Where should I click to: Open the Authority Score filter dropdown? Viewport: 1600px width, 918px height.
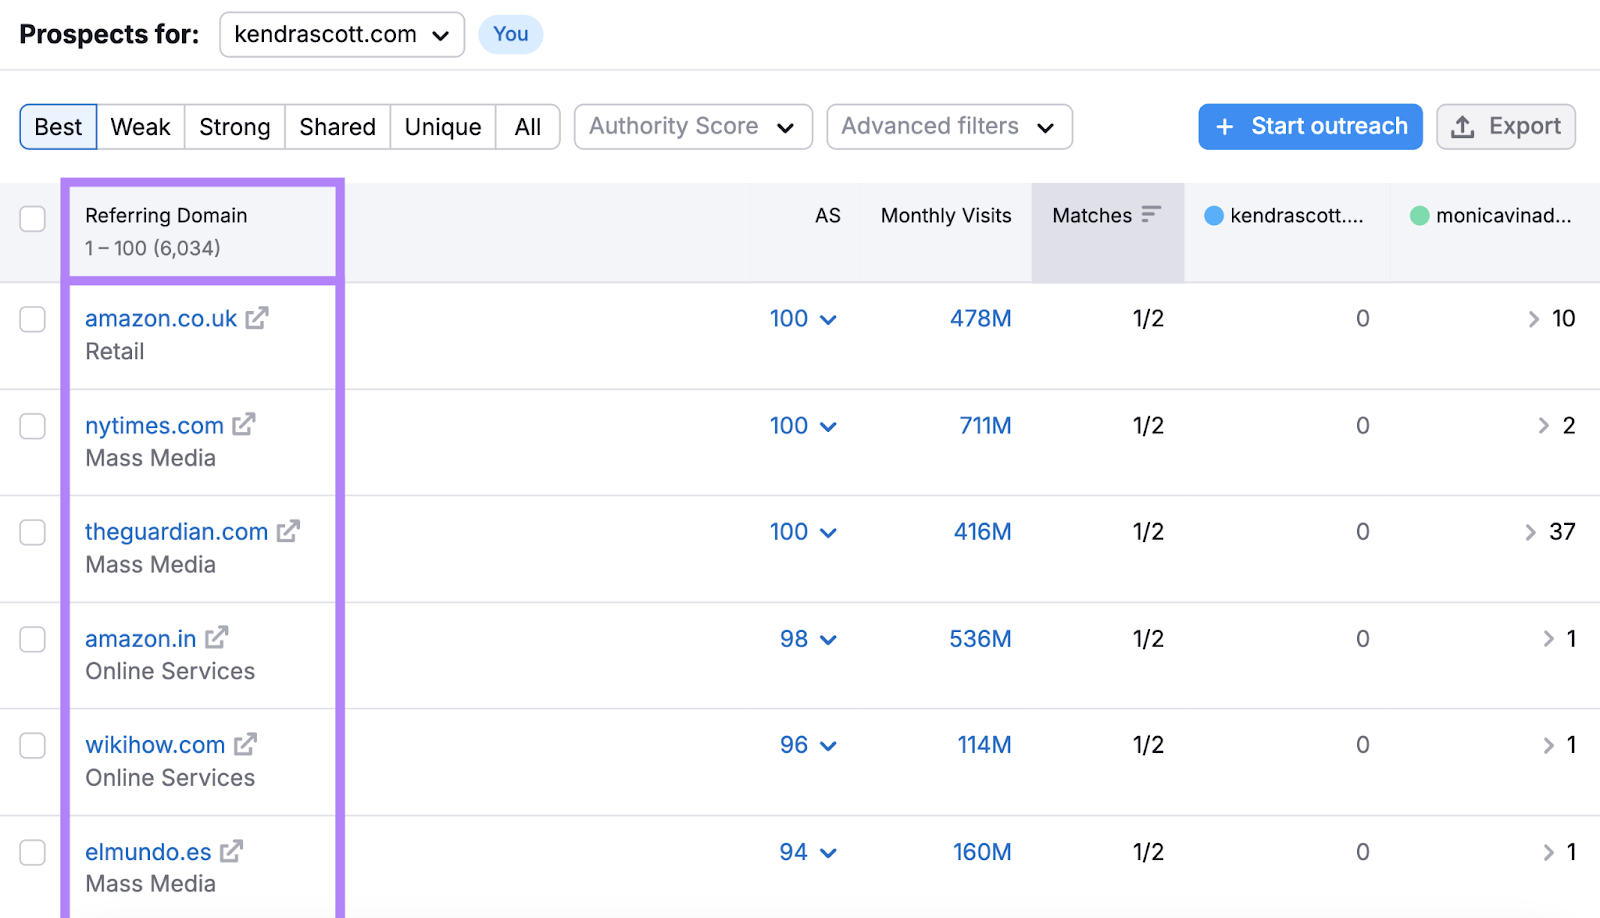pos(692,126)
